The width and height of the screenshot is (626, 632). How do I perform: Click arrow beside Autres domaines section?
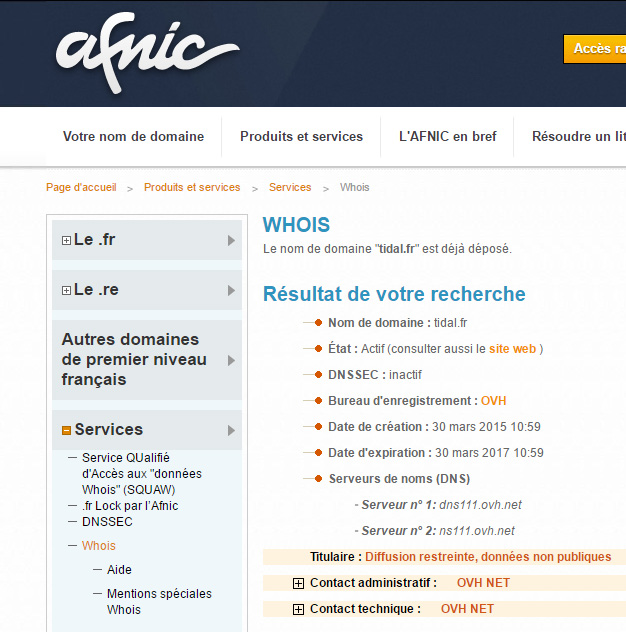click(x=231, y=360)
